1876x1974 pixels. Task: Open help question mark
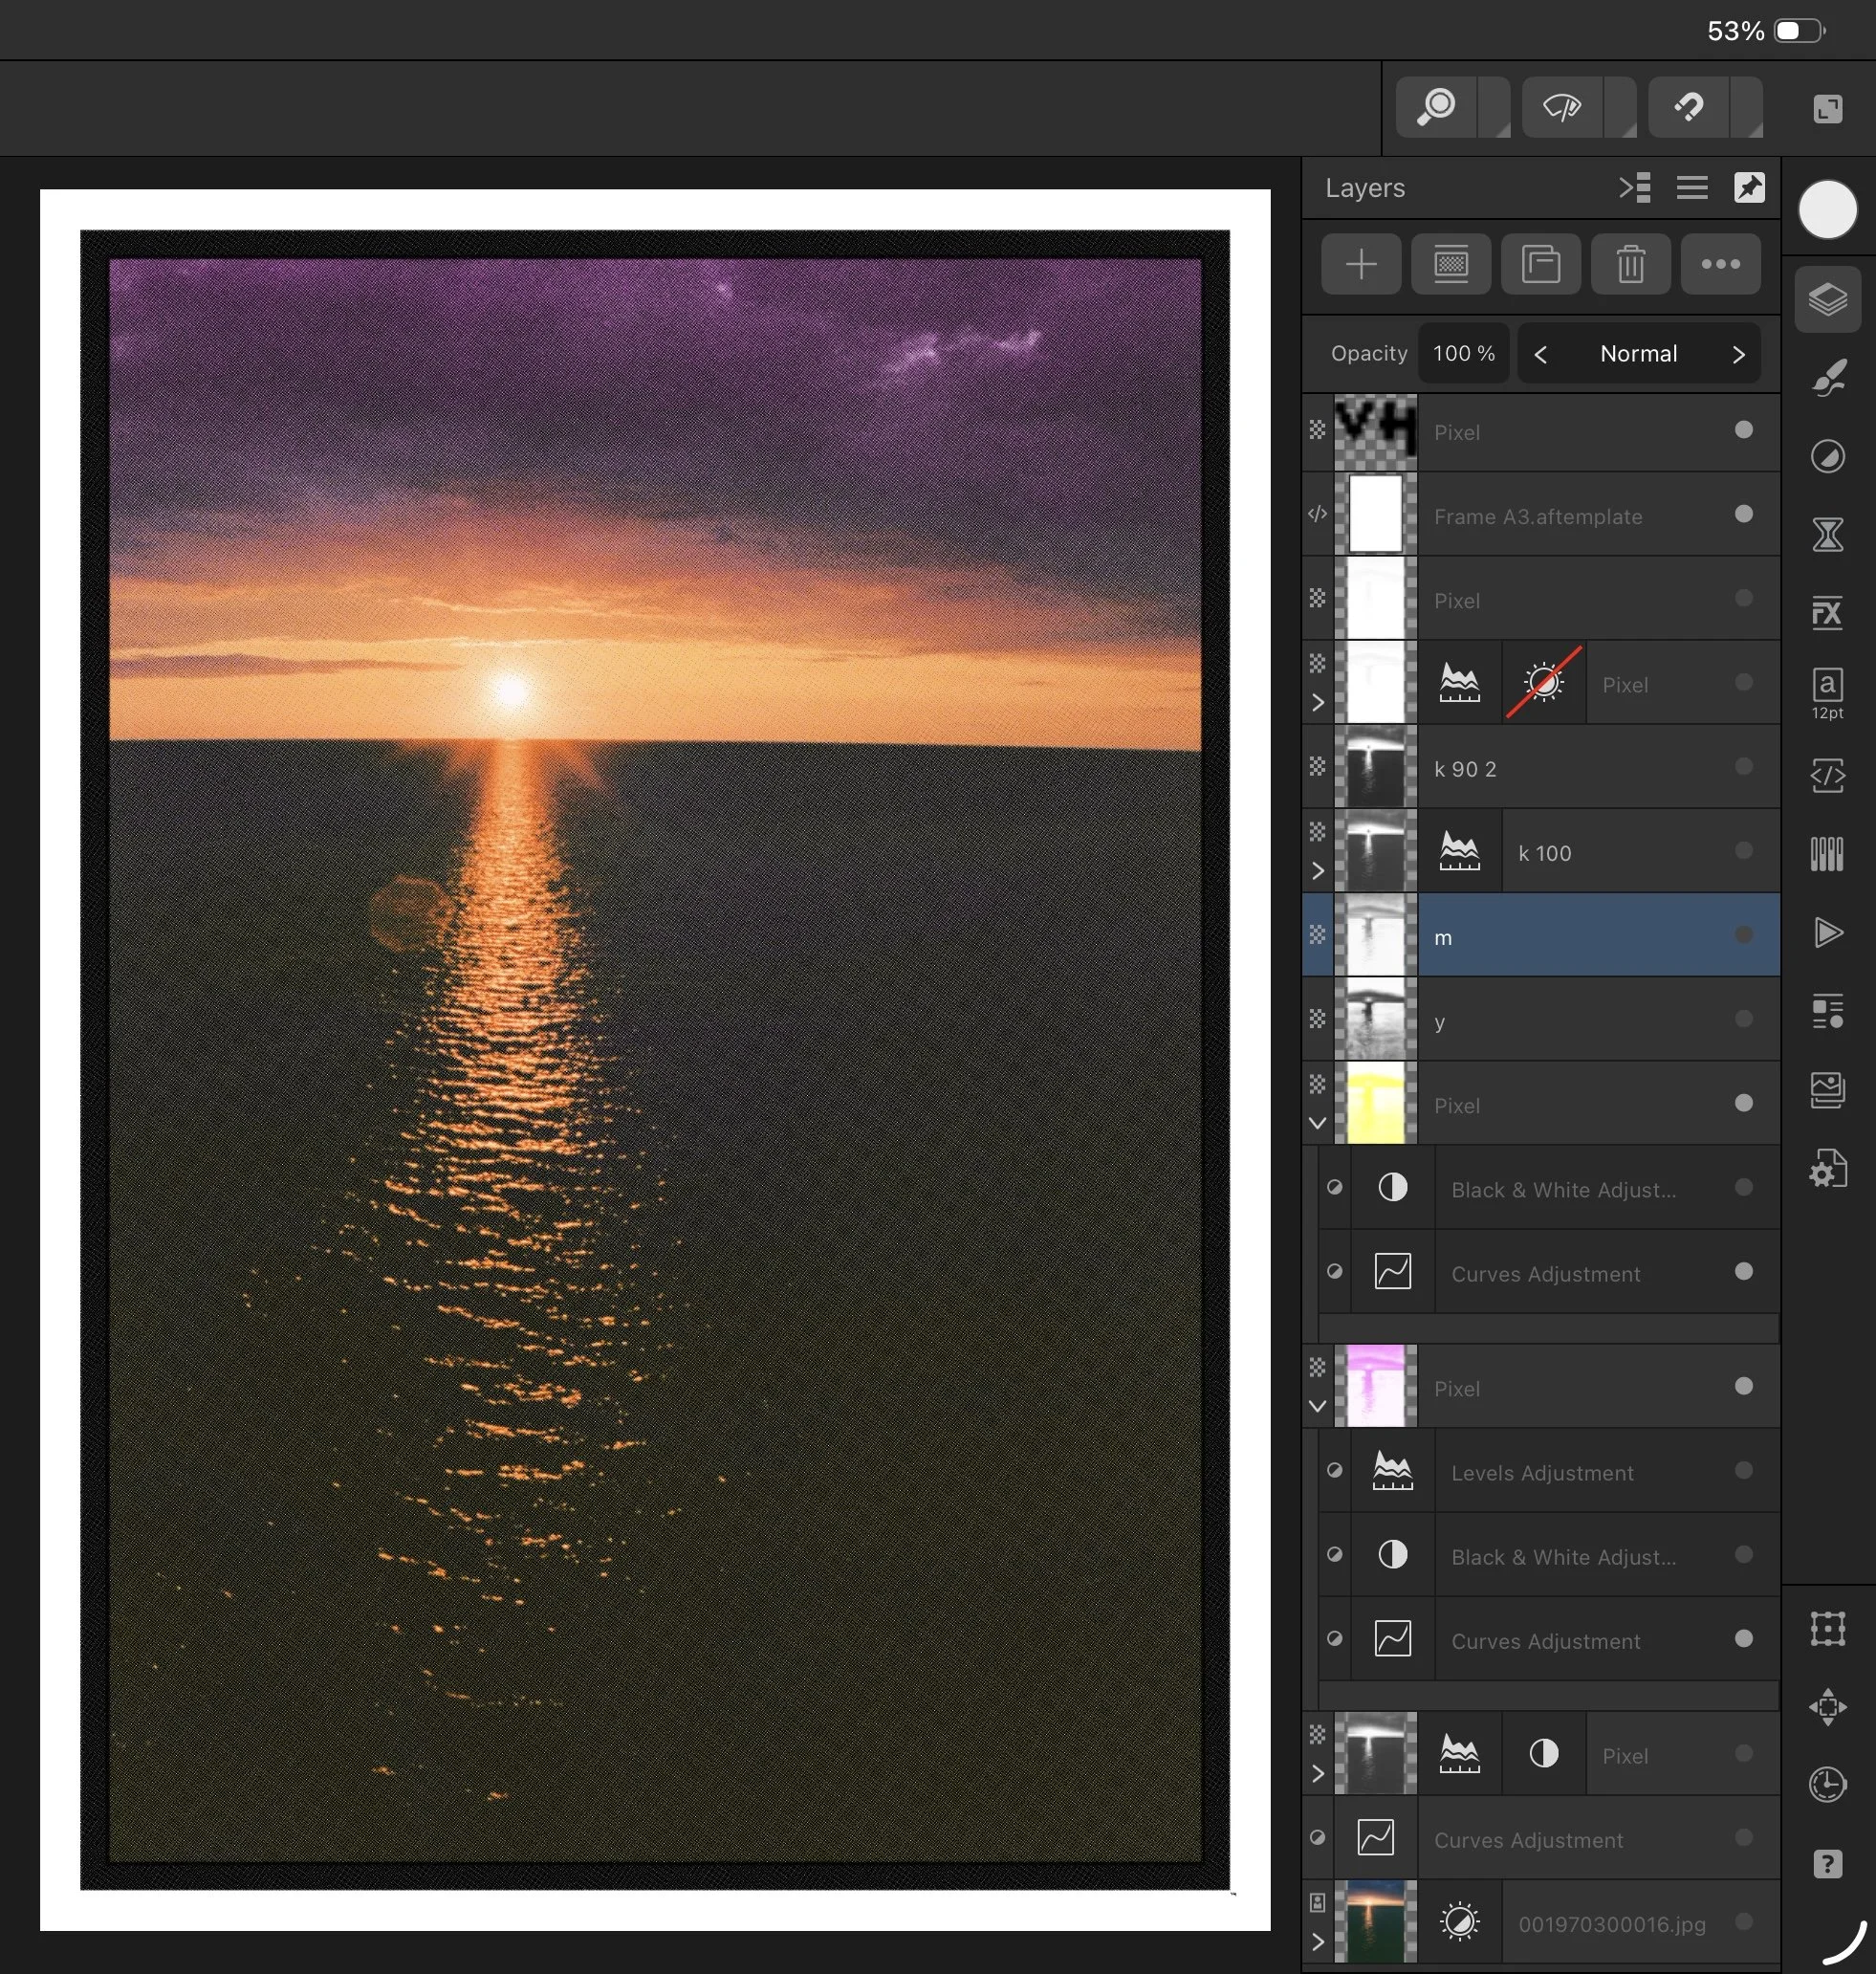pos(1827,1864)
